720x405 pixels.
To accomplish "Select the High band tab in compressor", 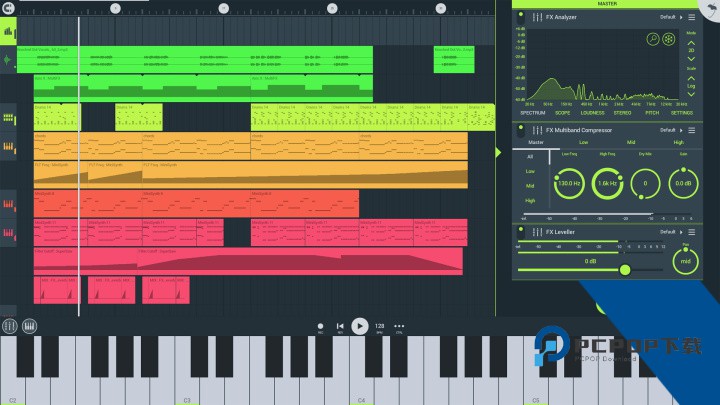I will [679, 143].
